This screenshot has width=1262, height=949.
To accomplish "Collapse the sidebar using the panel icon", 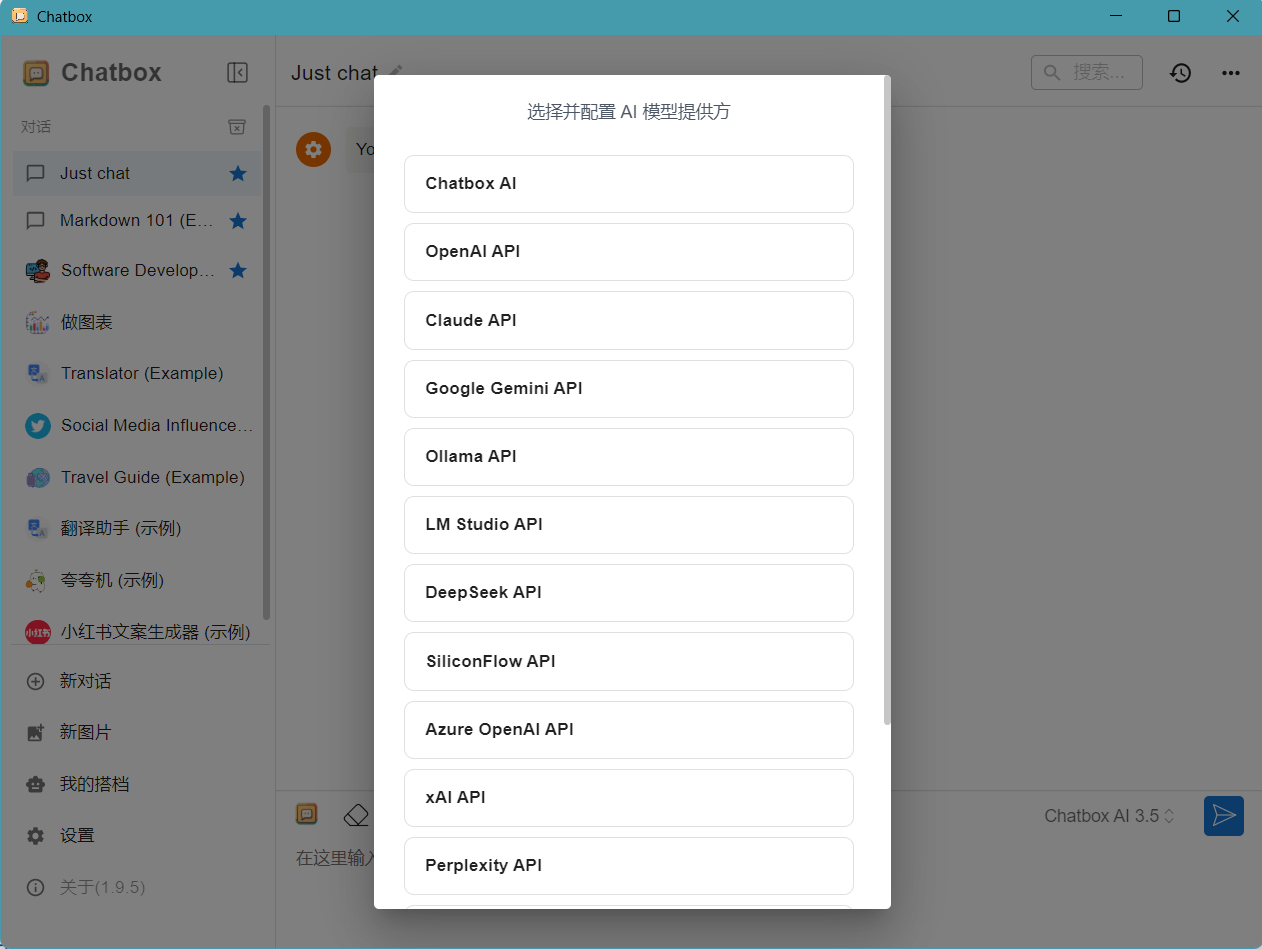I will coord(237,72).
